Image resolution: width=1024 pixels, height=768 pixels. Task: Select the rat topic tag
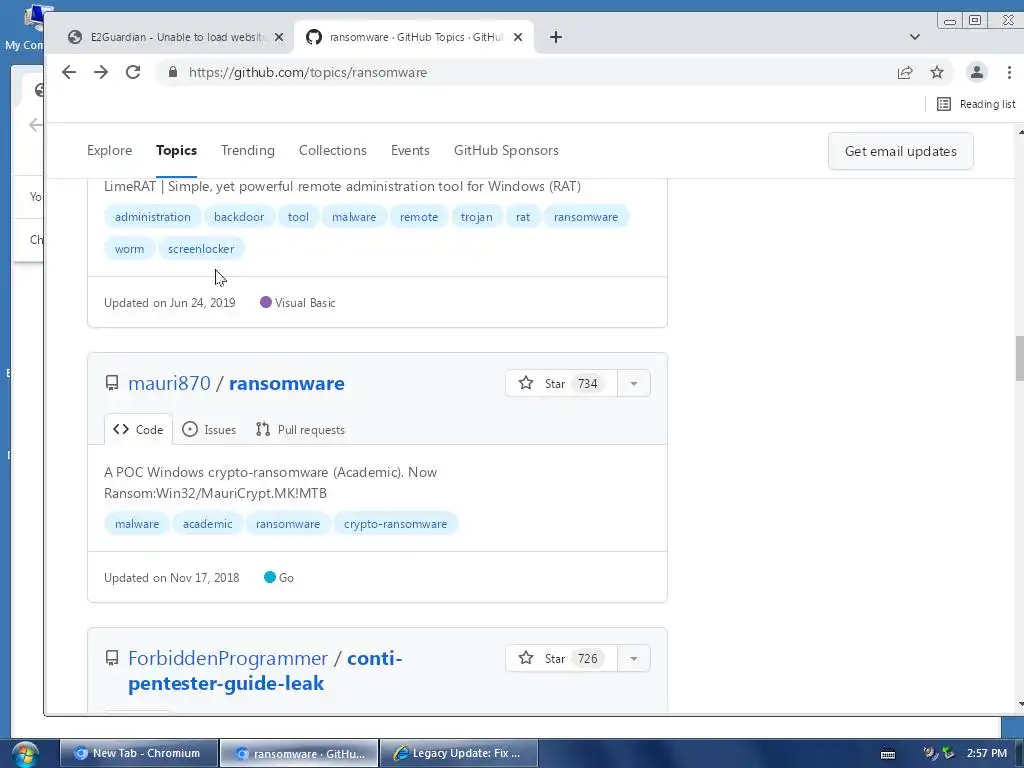[523, 217]
